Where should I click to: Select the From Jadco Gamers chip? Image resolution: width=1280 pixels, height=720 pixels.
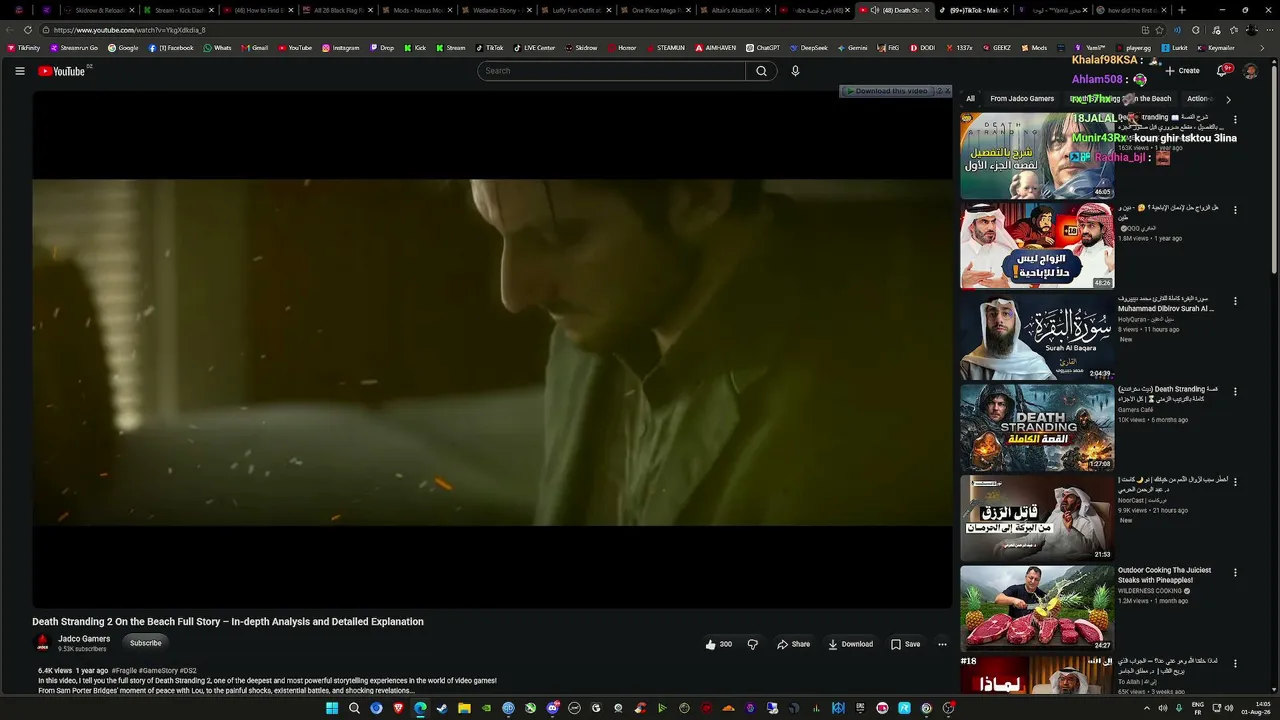1022,99
